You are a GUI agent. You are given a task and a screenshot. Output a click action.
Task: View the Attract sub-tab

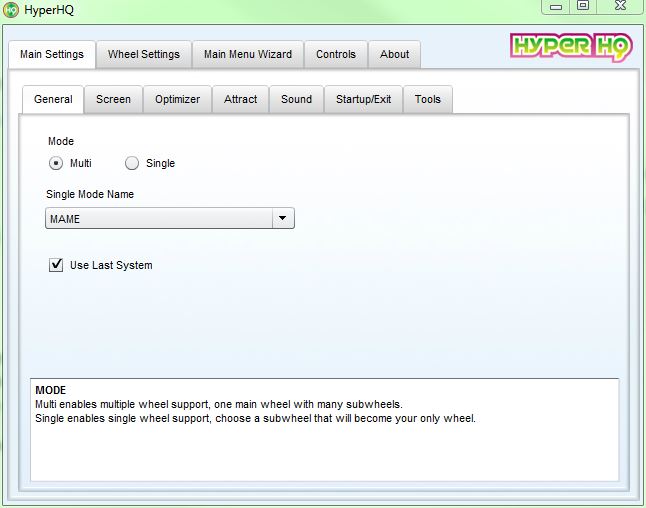pyautogui.click(x=240, y=99)
